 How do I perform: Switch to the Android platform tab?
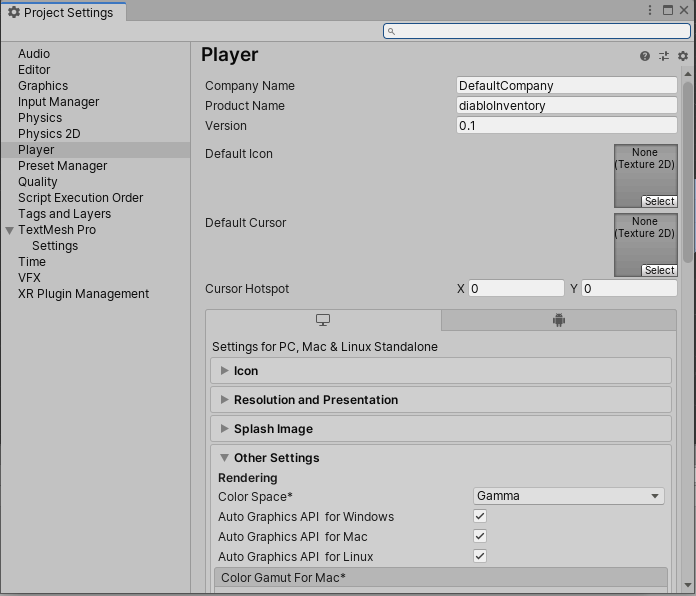click(558, 320)
